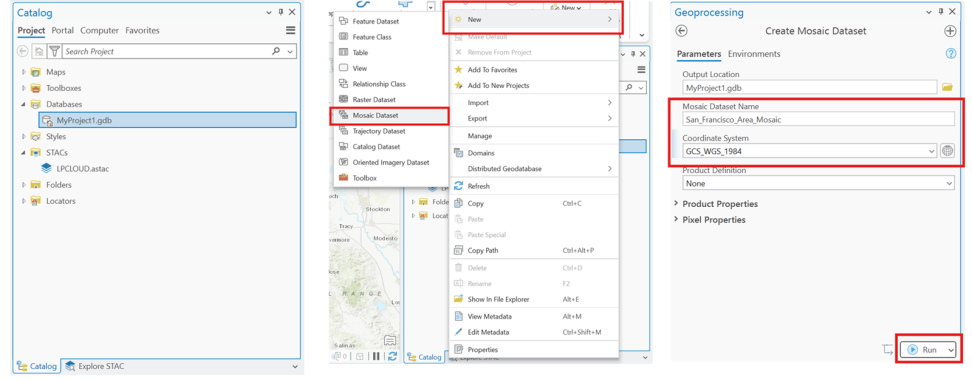Browse for Output Location folder
Screen dimensions: 972x380
(947, 87)
